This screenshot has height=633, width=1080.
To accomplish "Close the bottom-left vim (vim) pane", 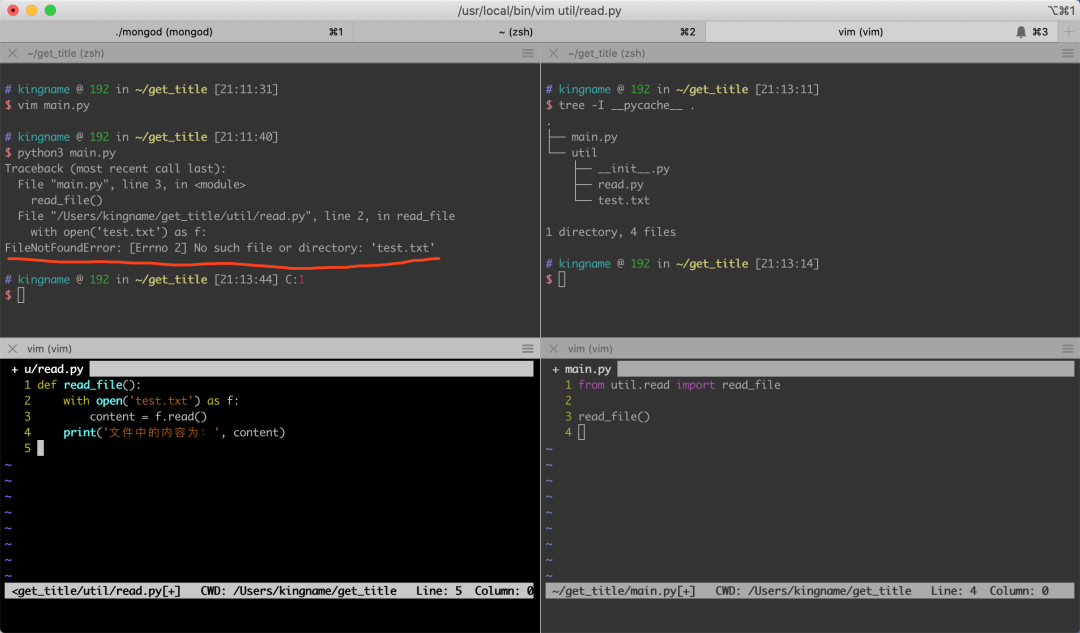I will pos(12,349).
